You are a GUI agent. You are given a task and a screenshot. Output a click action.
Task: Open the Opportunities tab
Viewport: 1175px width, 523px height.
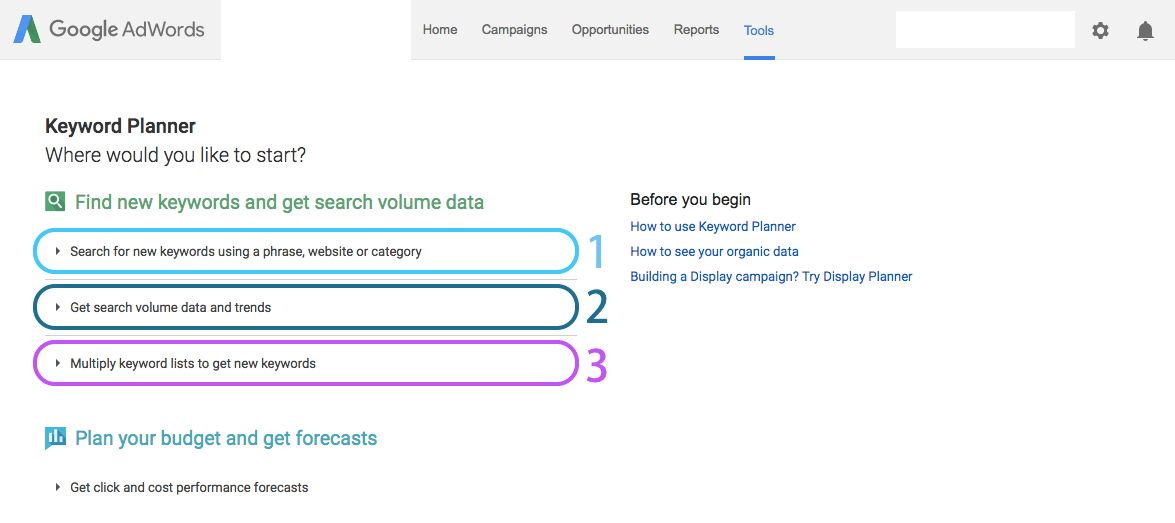coord(610,30)
